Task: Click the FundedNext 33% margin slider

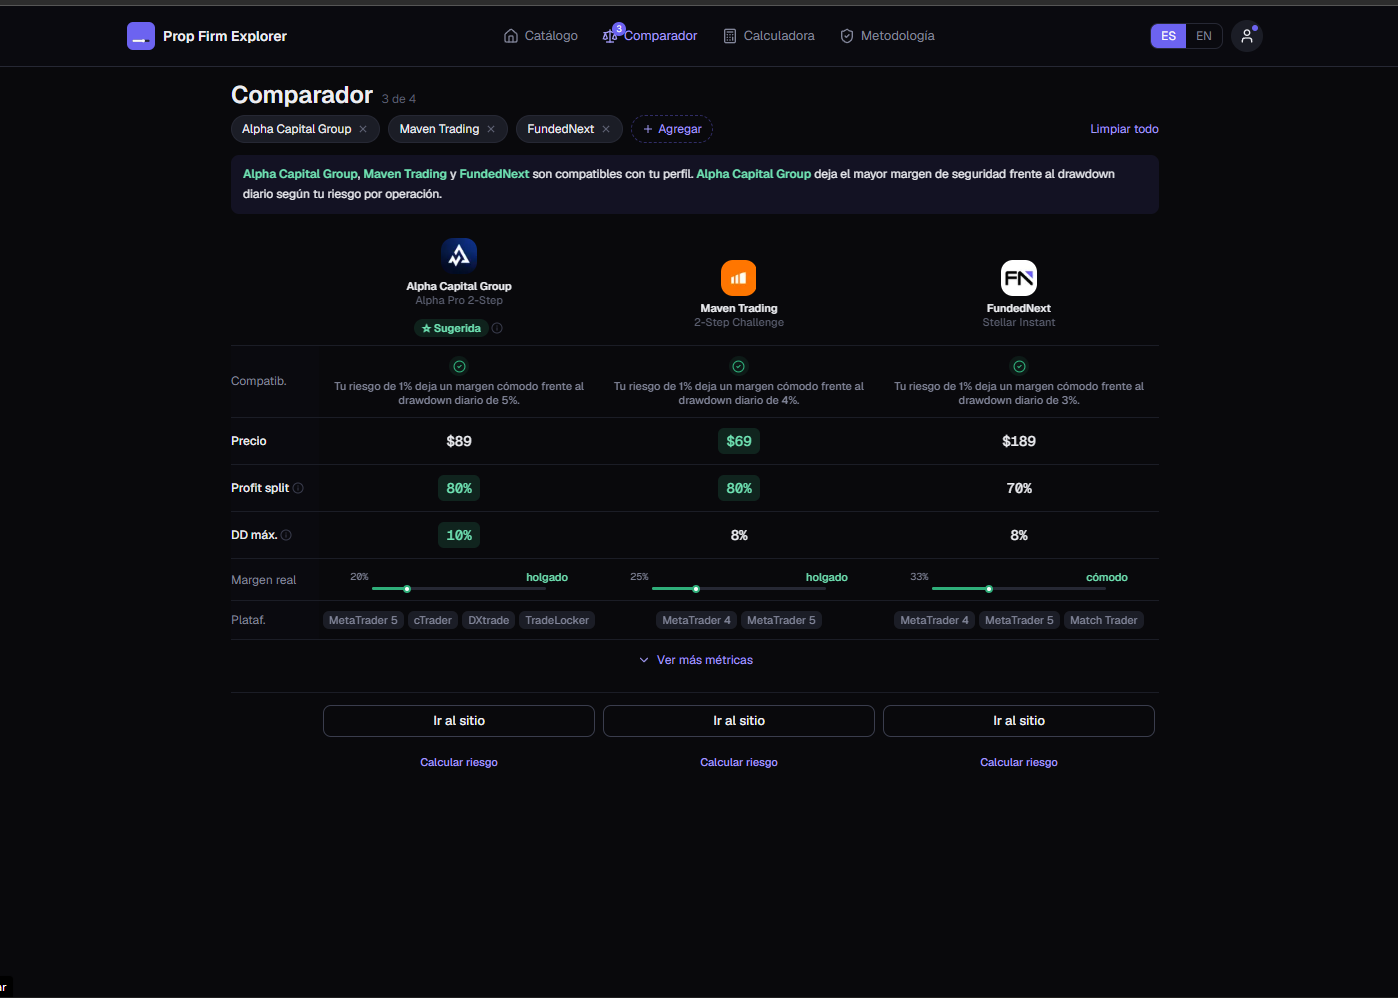Action: click(x=1019, y=589)
